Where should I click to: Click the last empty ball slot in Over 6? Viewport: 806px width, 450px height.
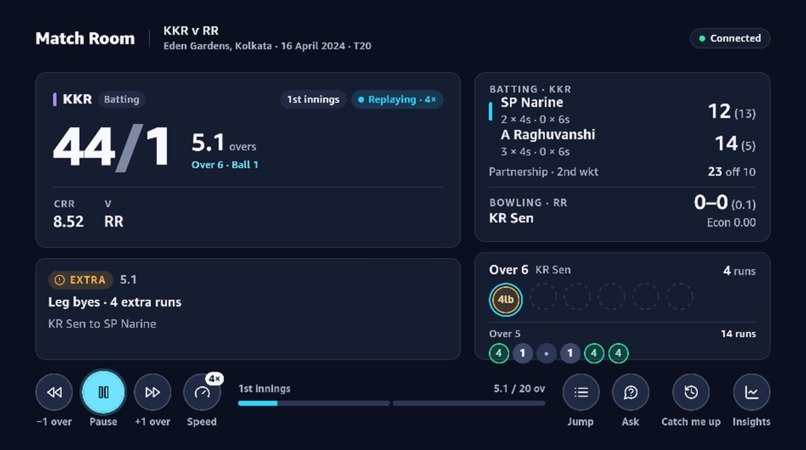[680, 297]
